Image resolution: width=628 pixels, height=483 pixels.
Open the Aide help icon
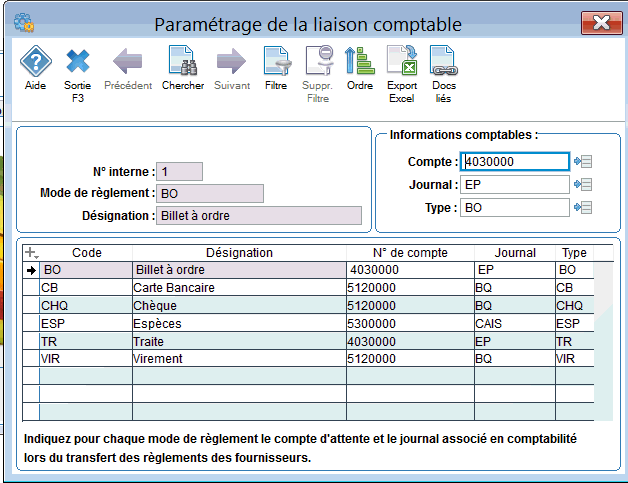coord(36,68)
